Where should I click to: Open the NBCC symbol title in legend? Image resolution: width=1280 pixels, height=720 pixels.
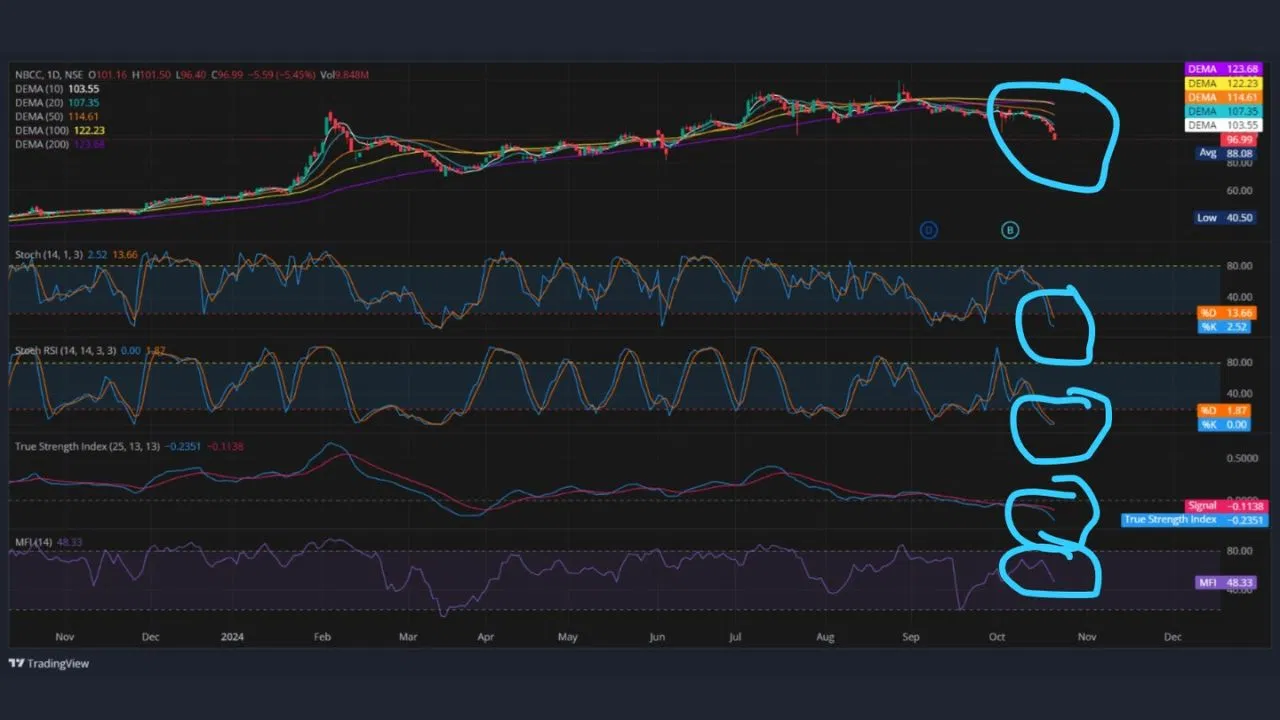pos(30,74)
